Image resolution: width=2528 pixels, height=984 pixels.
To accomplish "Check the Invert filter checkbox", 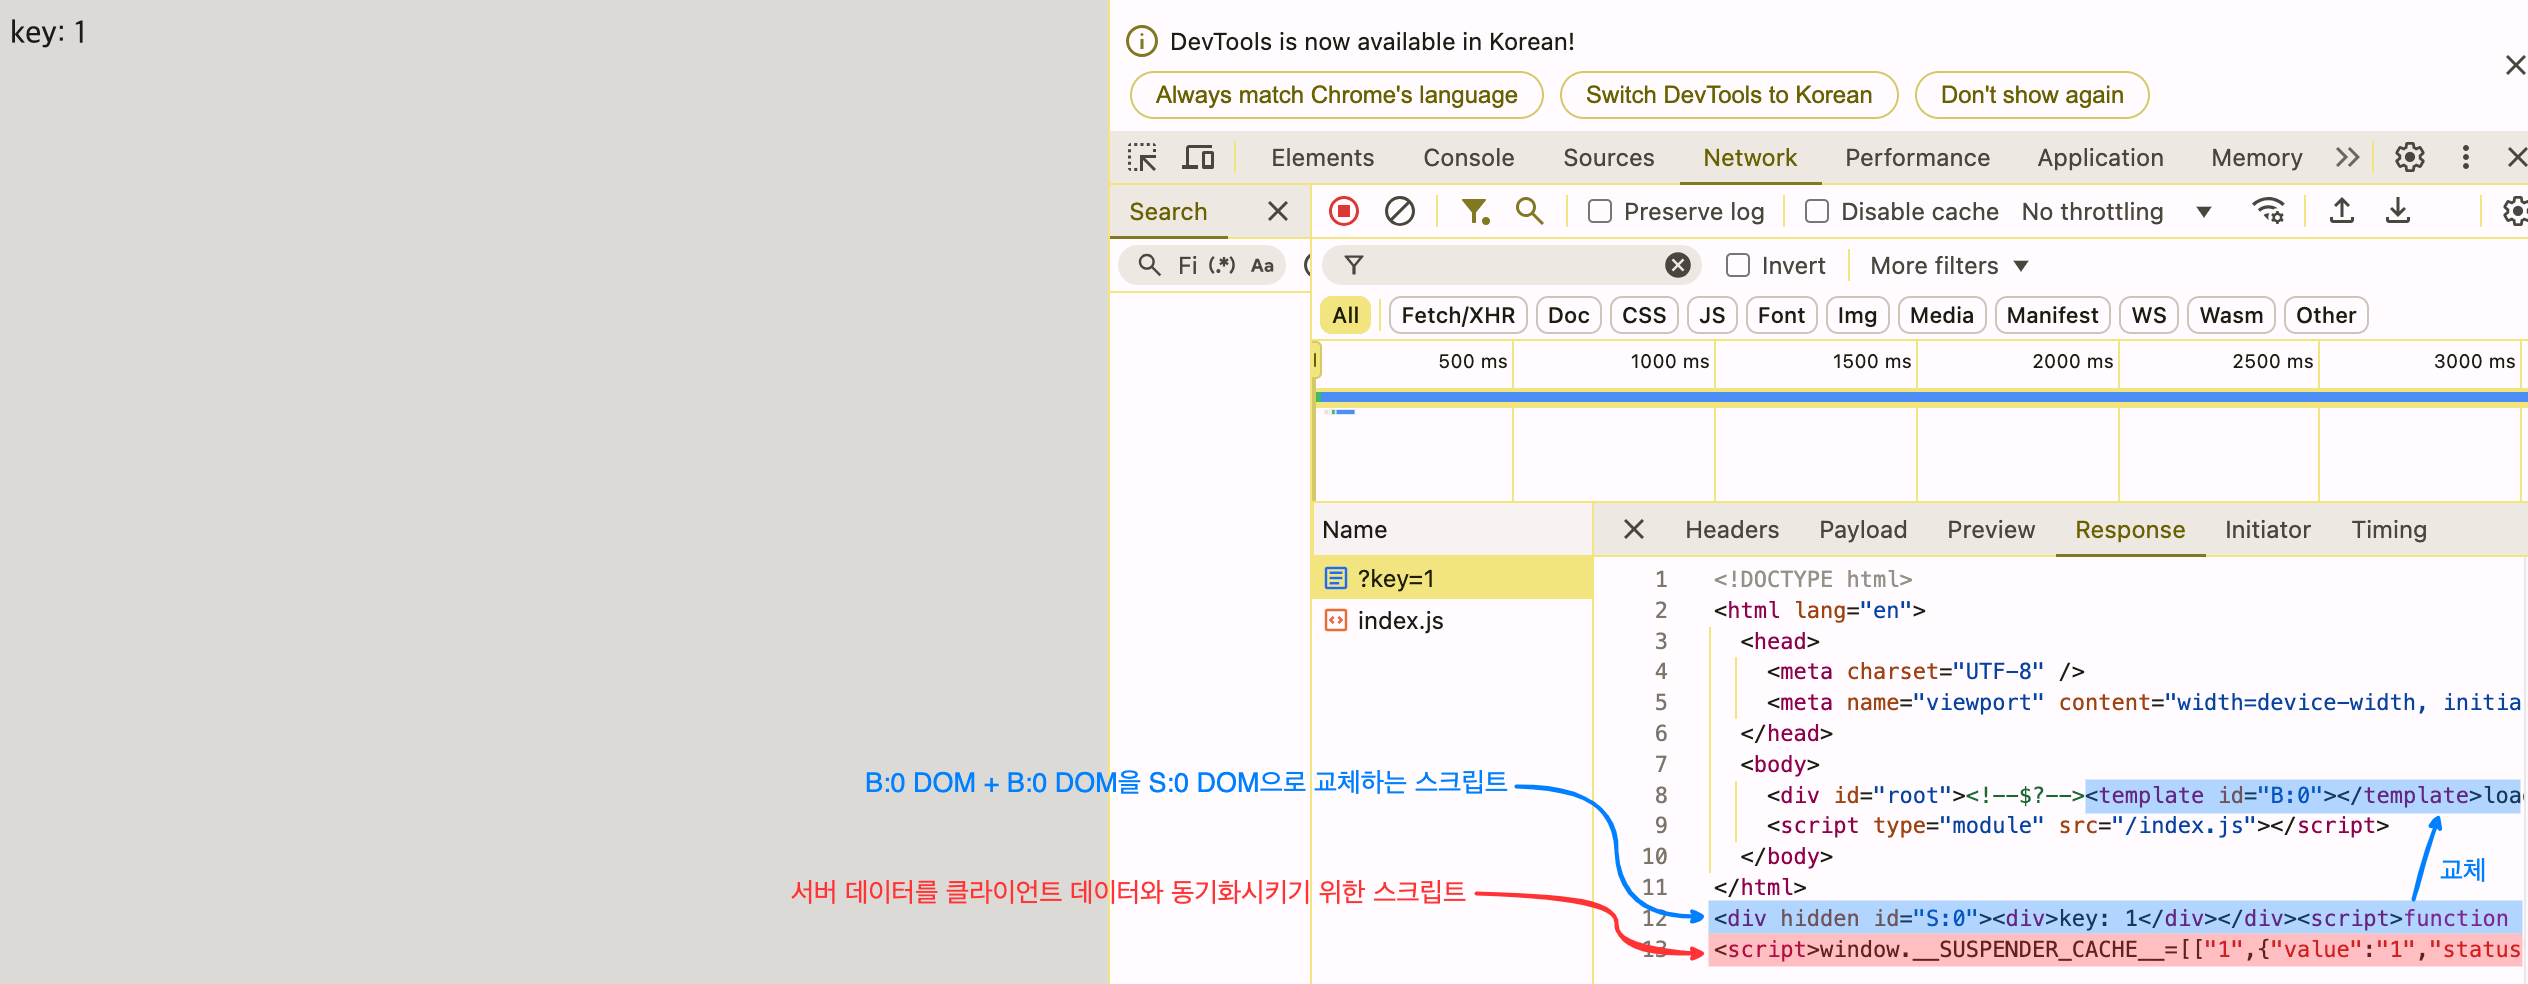I will (x=1738, y=265).
